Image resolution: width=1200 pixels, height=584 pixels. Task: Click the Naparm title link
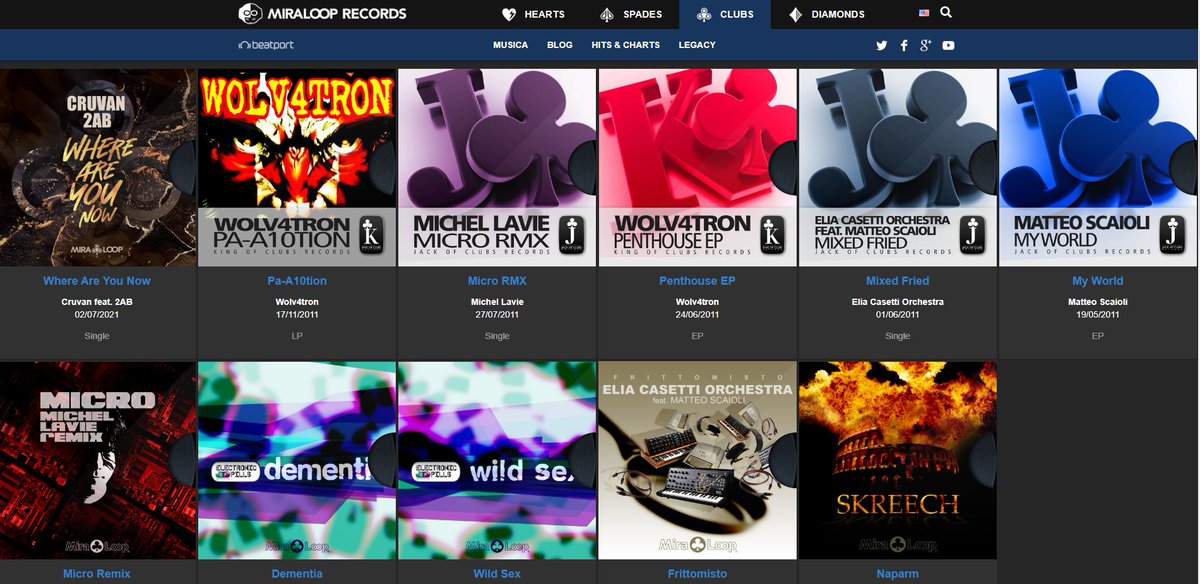[898, 574]
